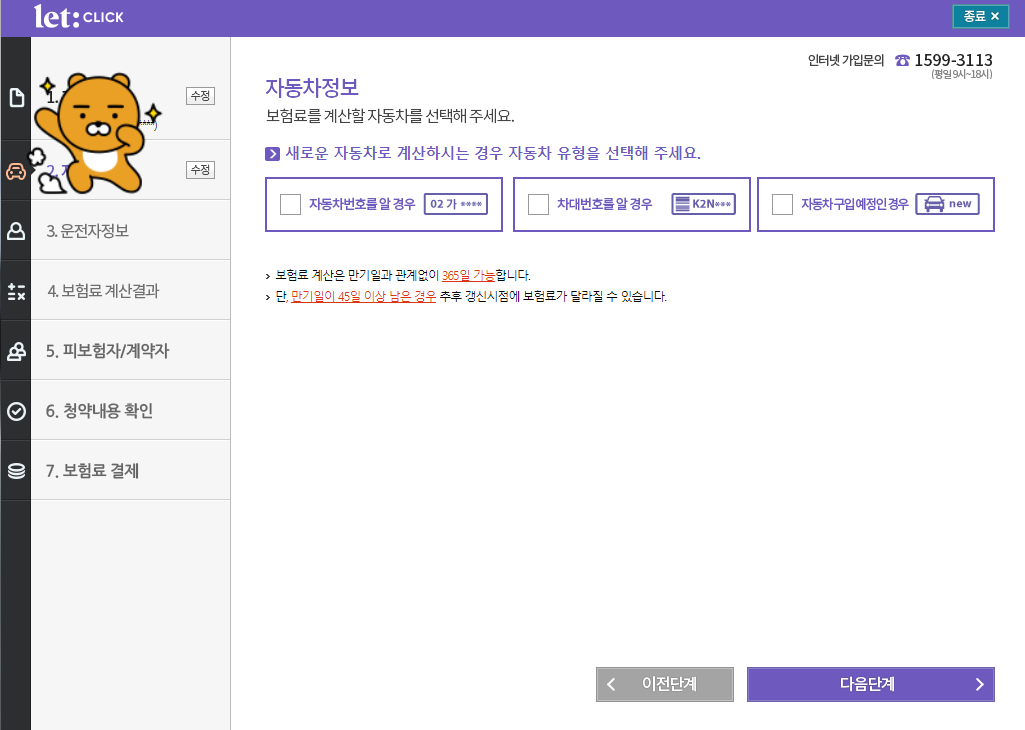Click the document icon in sidebar

click(x=16, y=98)
